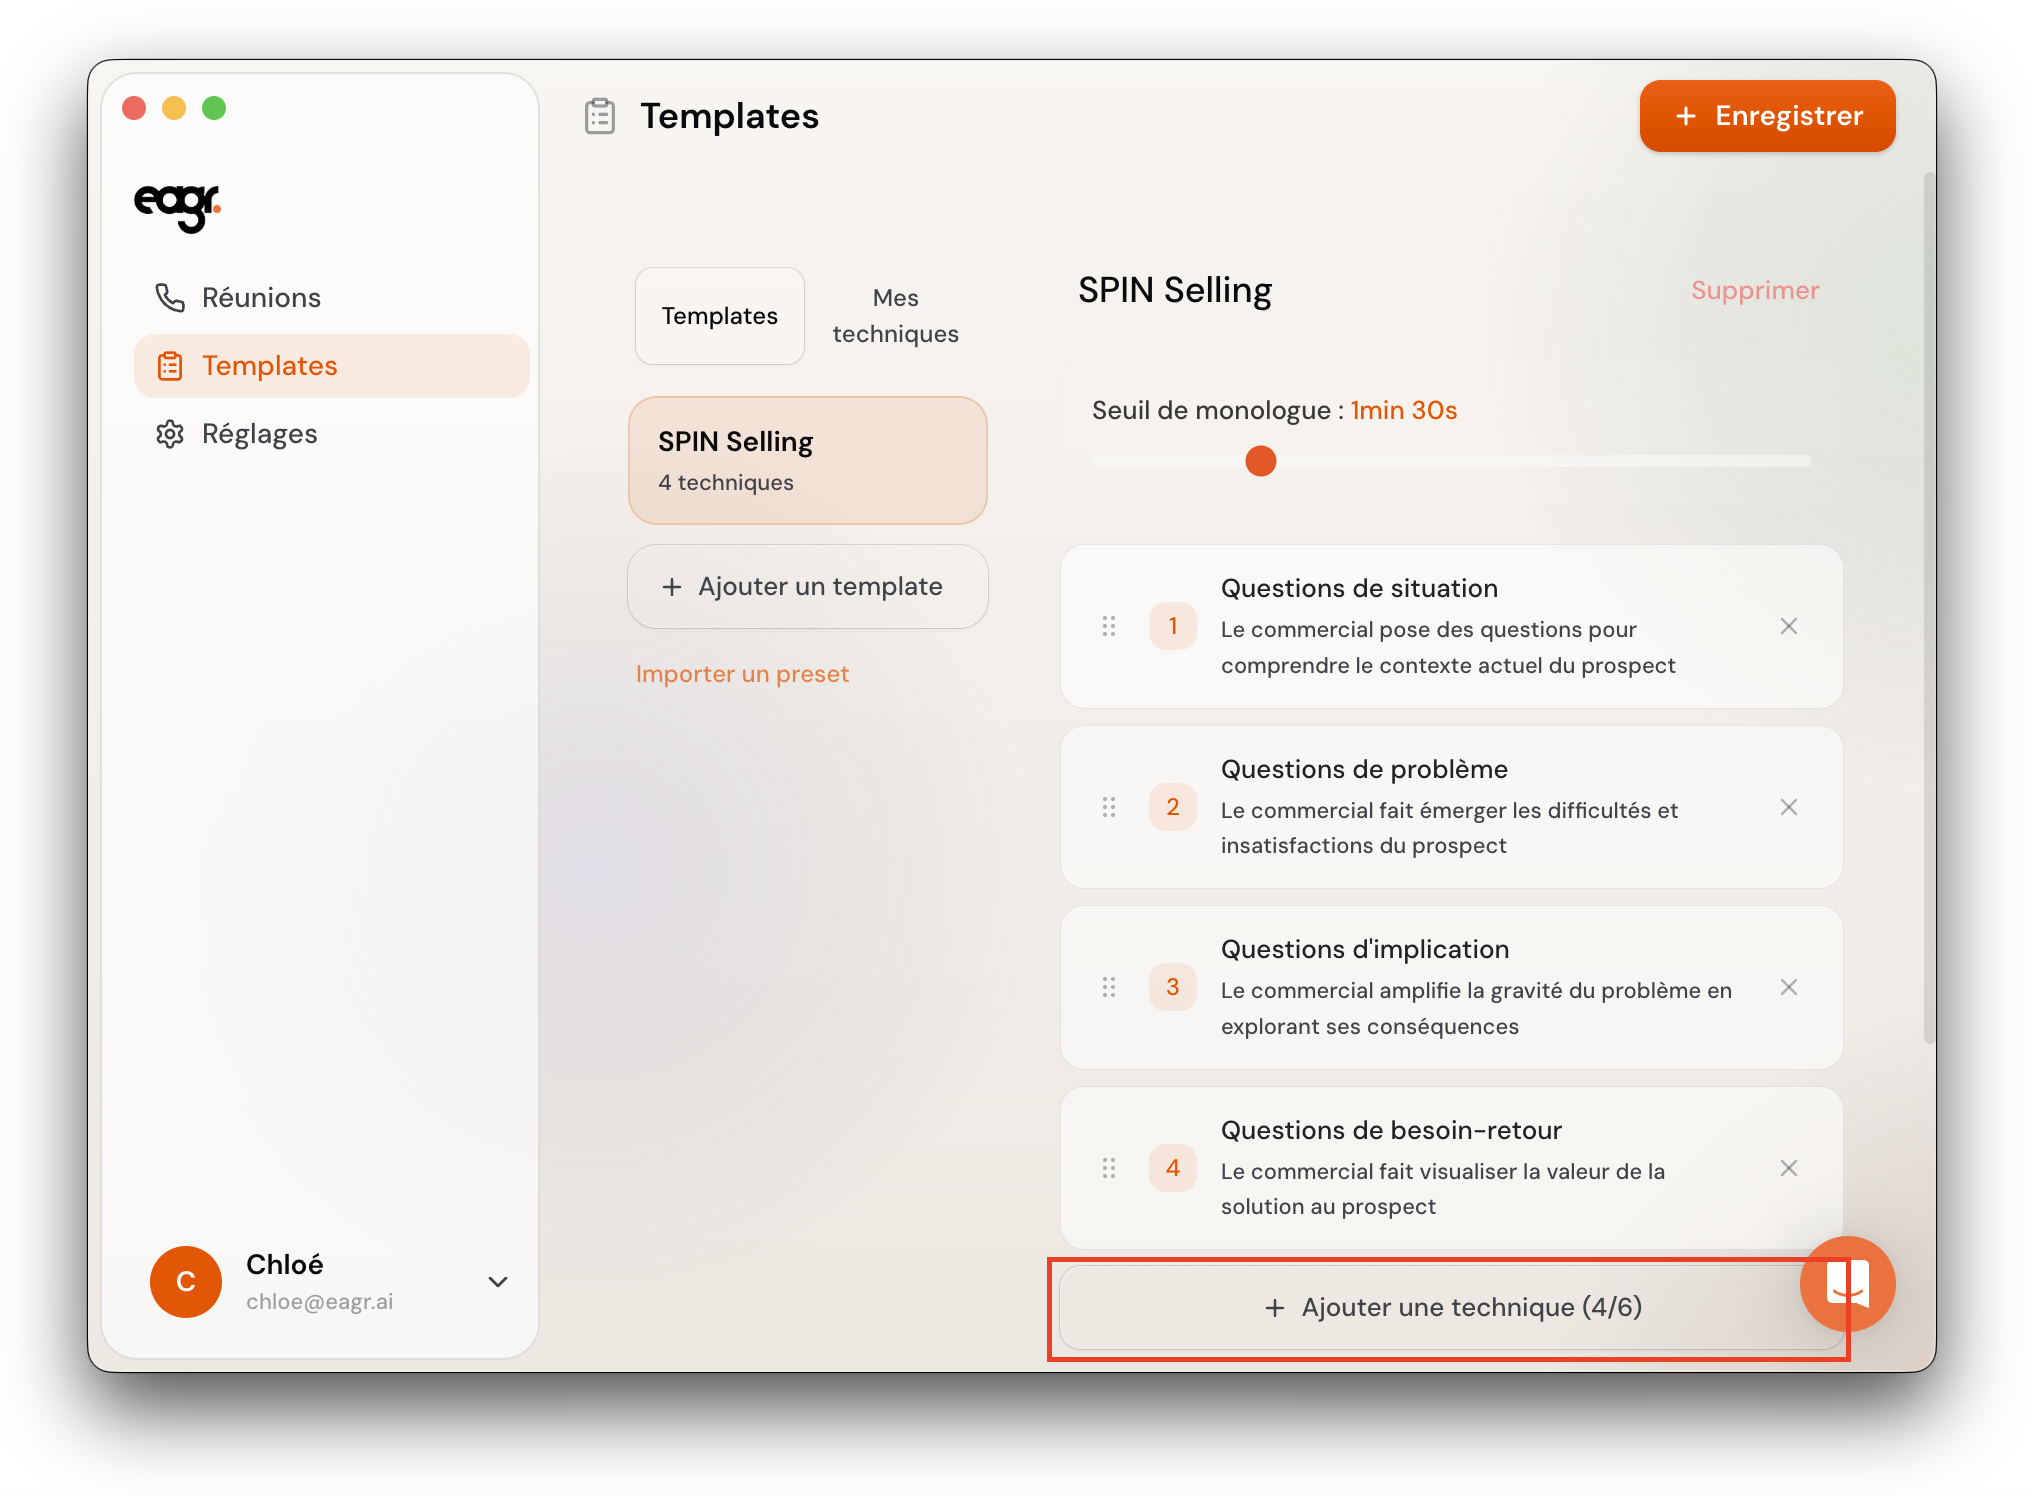Open the orange floating help book widget
This screenshot has width=2030, height=1496.
tap(1847, 1282)
